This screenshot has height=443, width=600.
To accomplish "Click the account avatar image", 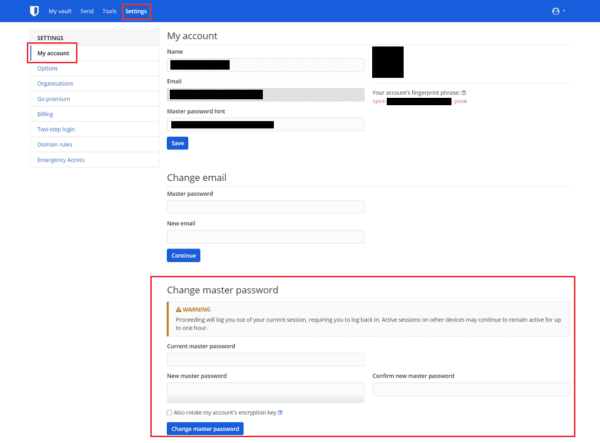I will 388,62.
